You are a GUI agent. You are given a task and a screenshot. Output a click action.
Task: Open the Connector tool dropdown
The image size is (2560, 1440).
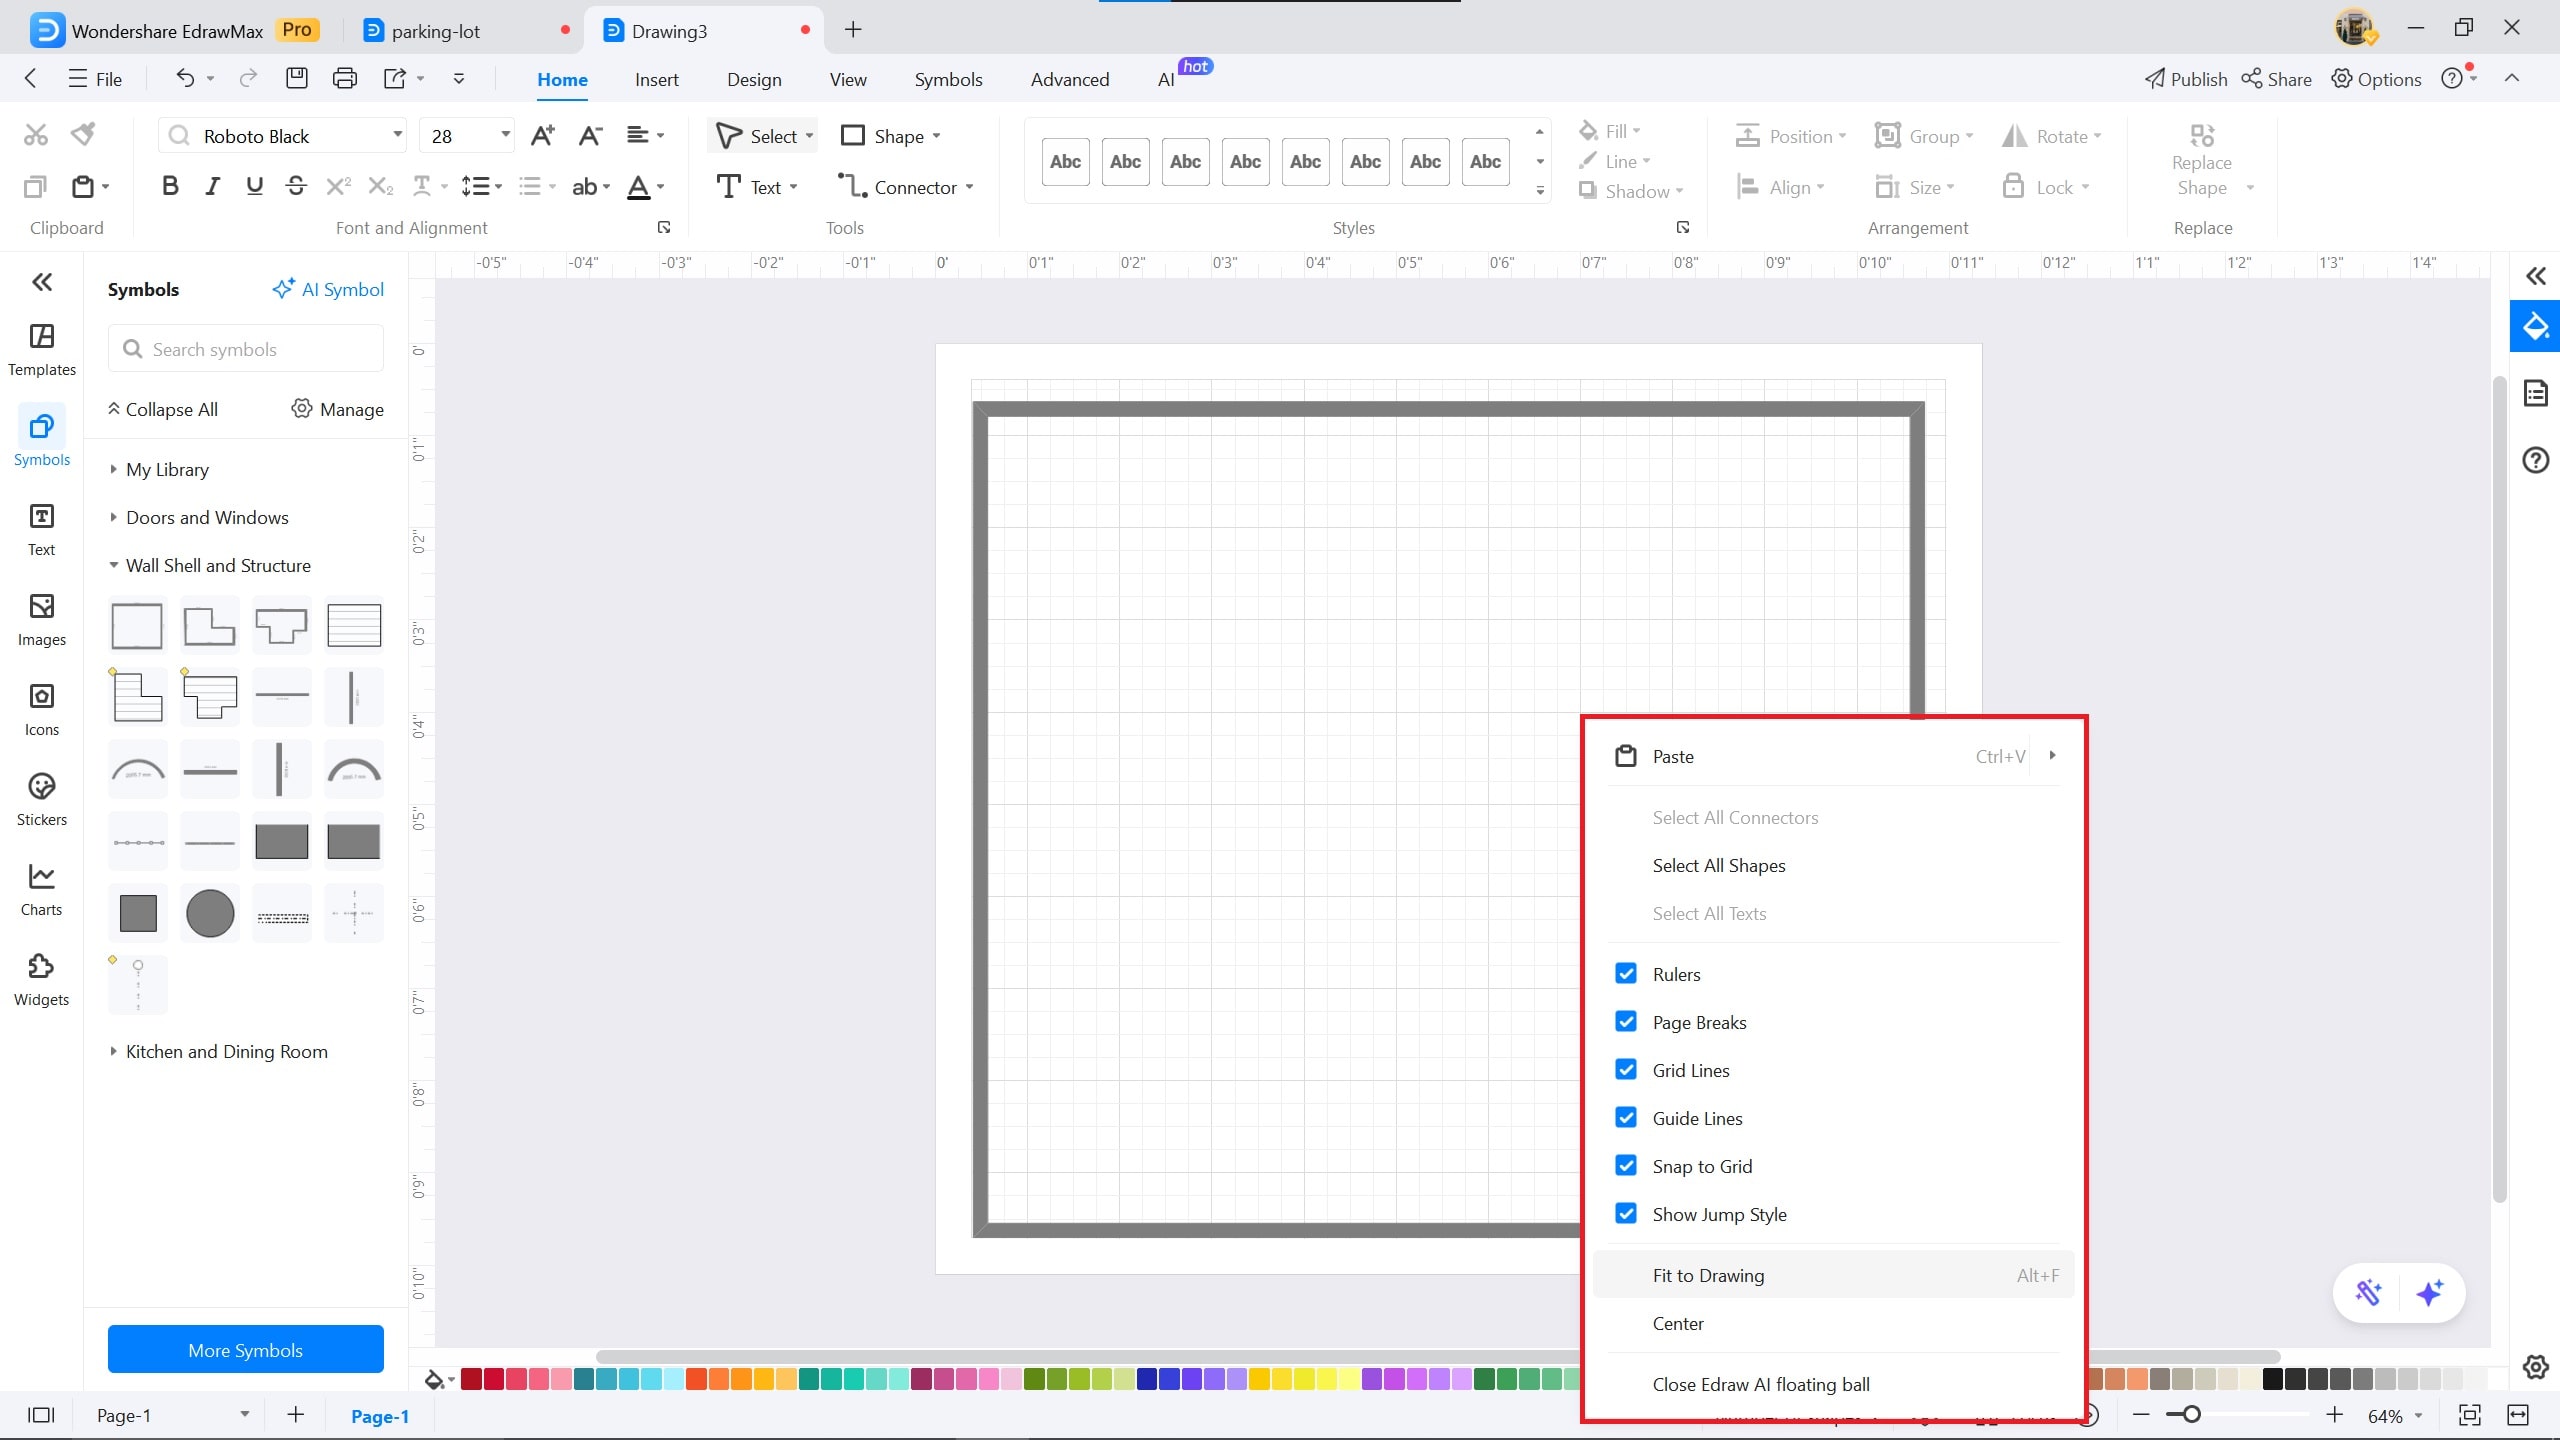click(x=969, y=187)
